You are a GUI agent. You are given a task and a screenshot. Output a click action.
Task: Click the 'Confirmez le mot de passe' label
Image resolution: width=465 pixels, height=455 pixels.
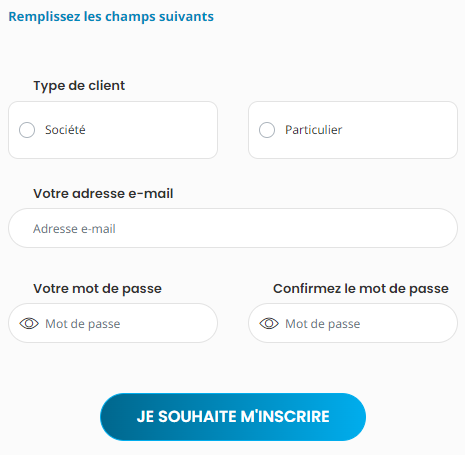pos(361,289)
